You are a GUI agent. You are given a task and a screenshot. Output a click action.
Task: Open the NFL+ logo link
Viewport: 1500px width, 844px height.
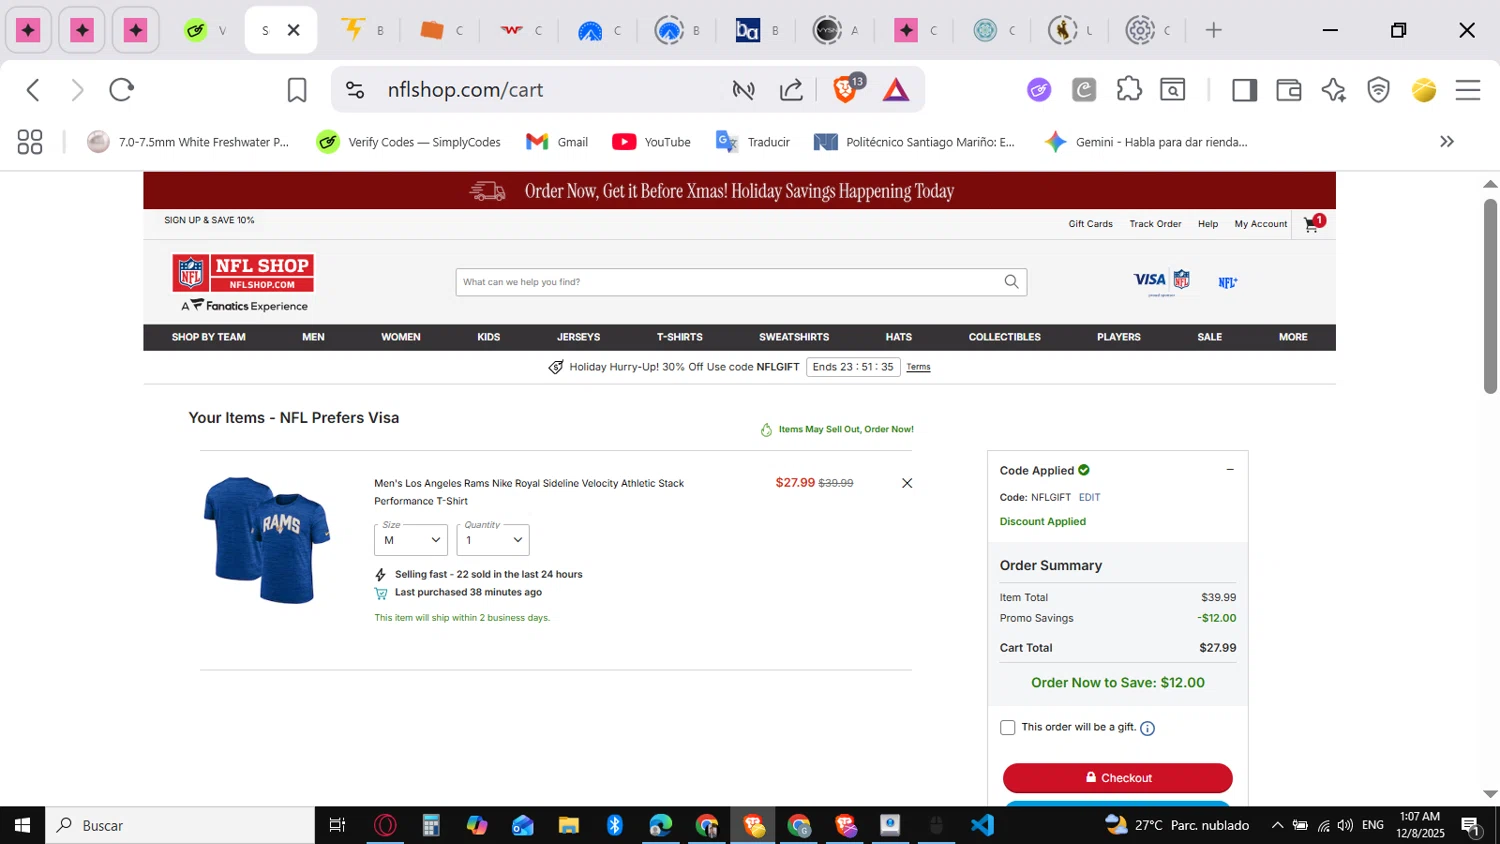tap(1228, 283)
